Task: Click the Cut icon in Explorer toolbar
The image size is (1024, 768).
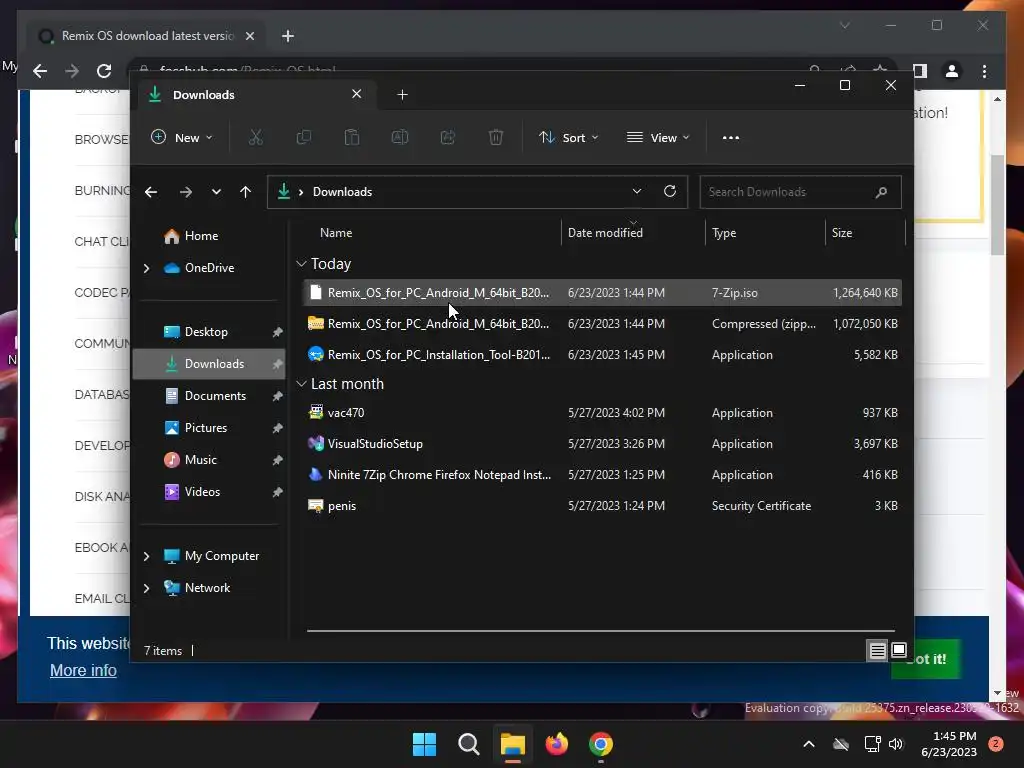Action: pyautogui.click(x=255, y=137)
